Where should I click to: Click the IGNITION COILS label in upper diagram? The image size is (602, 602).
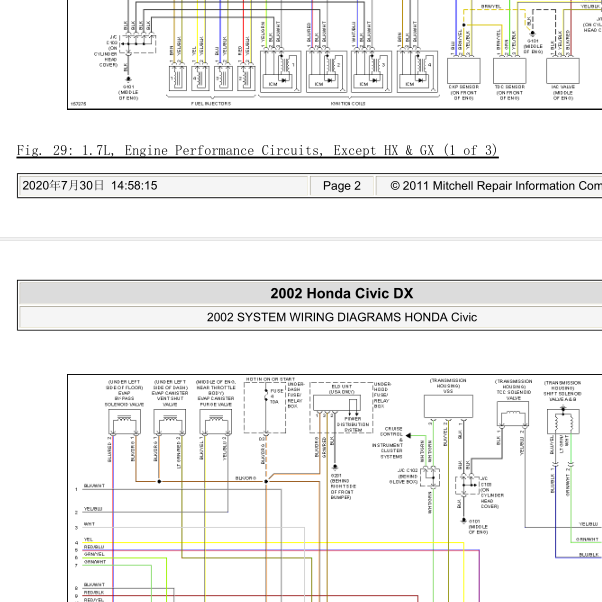(x=348, y=104)
